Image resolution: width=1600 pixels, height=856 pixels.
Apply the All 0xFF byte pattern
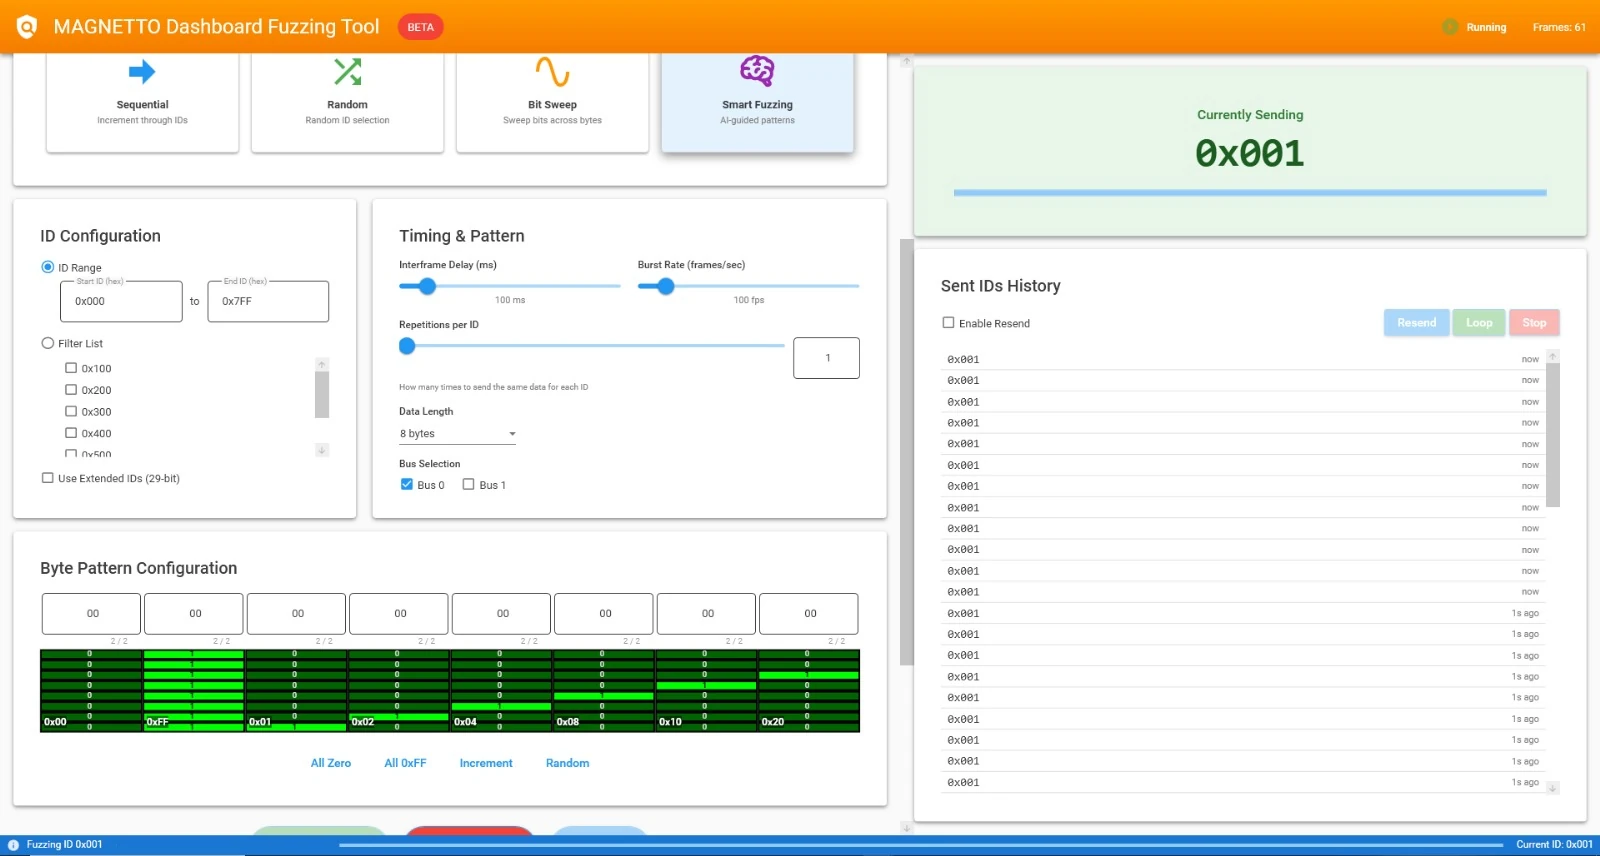click(405, 763)
